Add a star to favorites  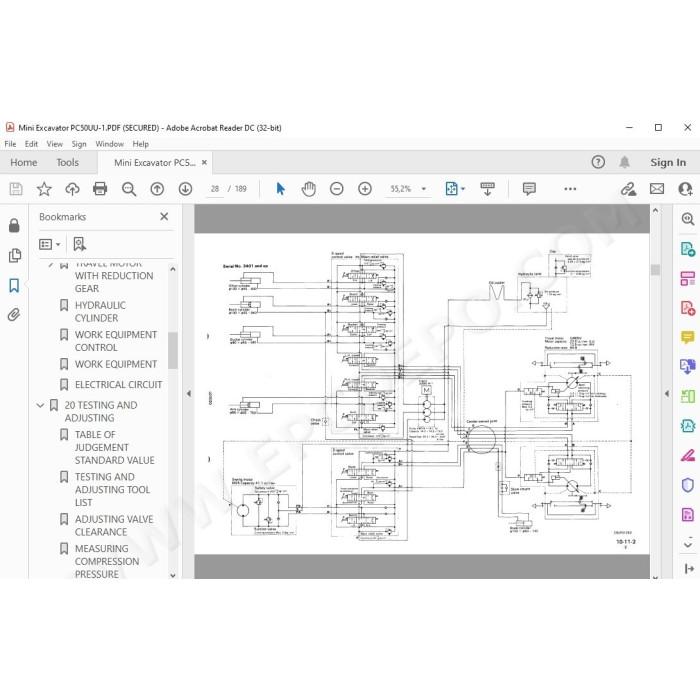tap(44, 189)
